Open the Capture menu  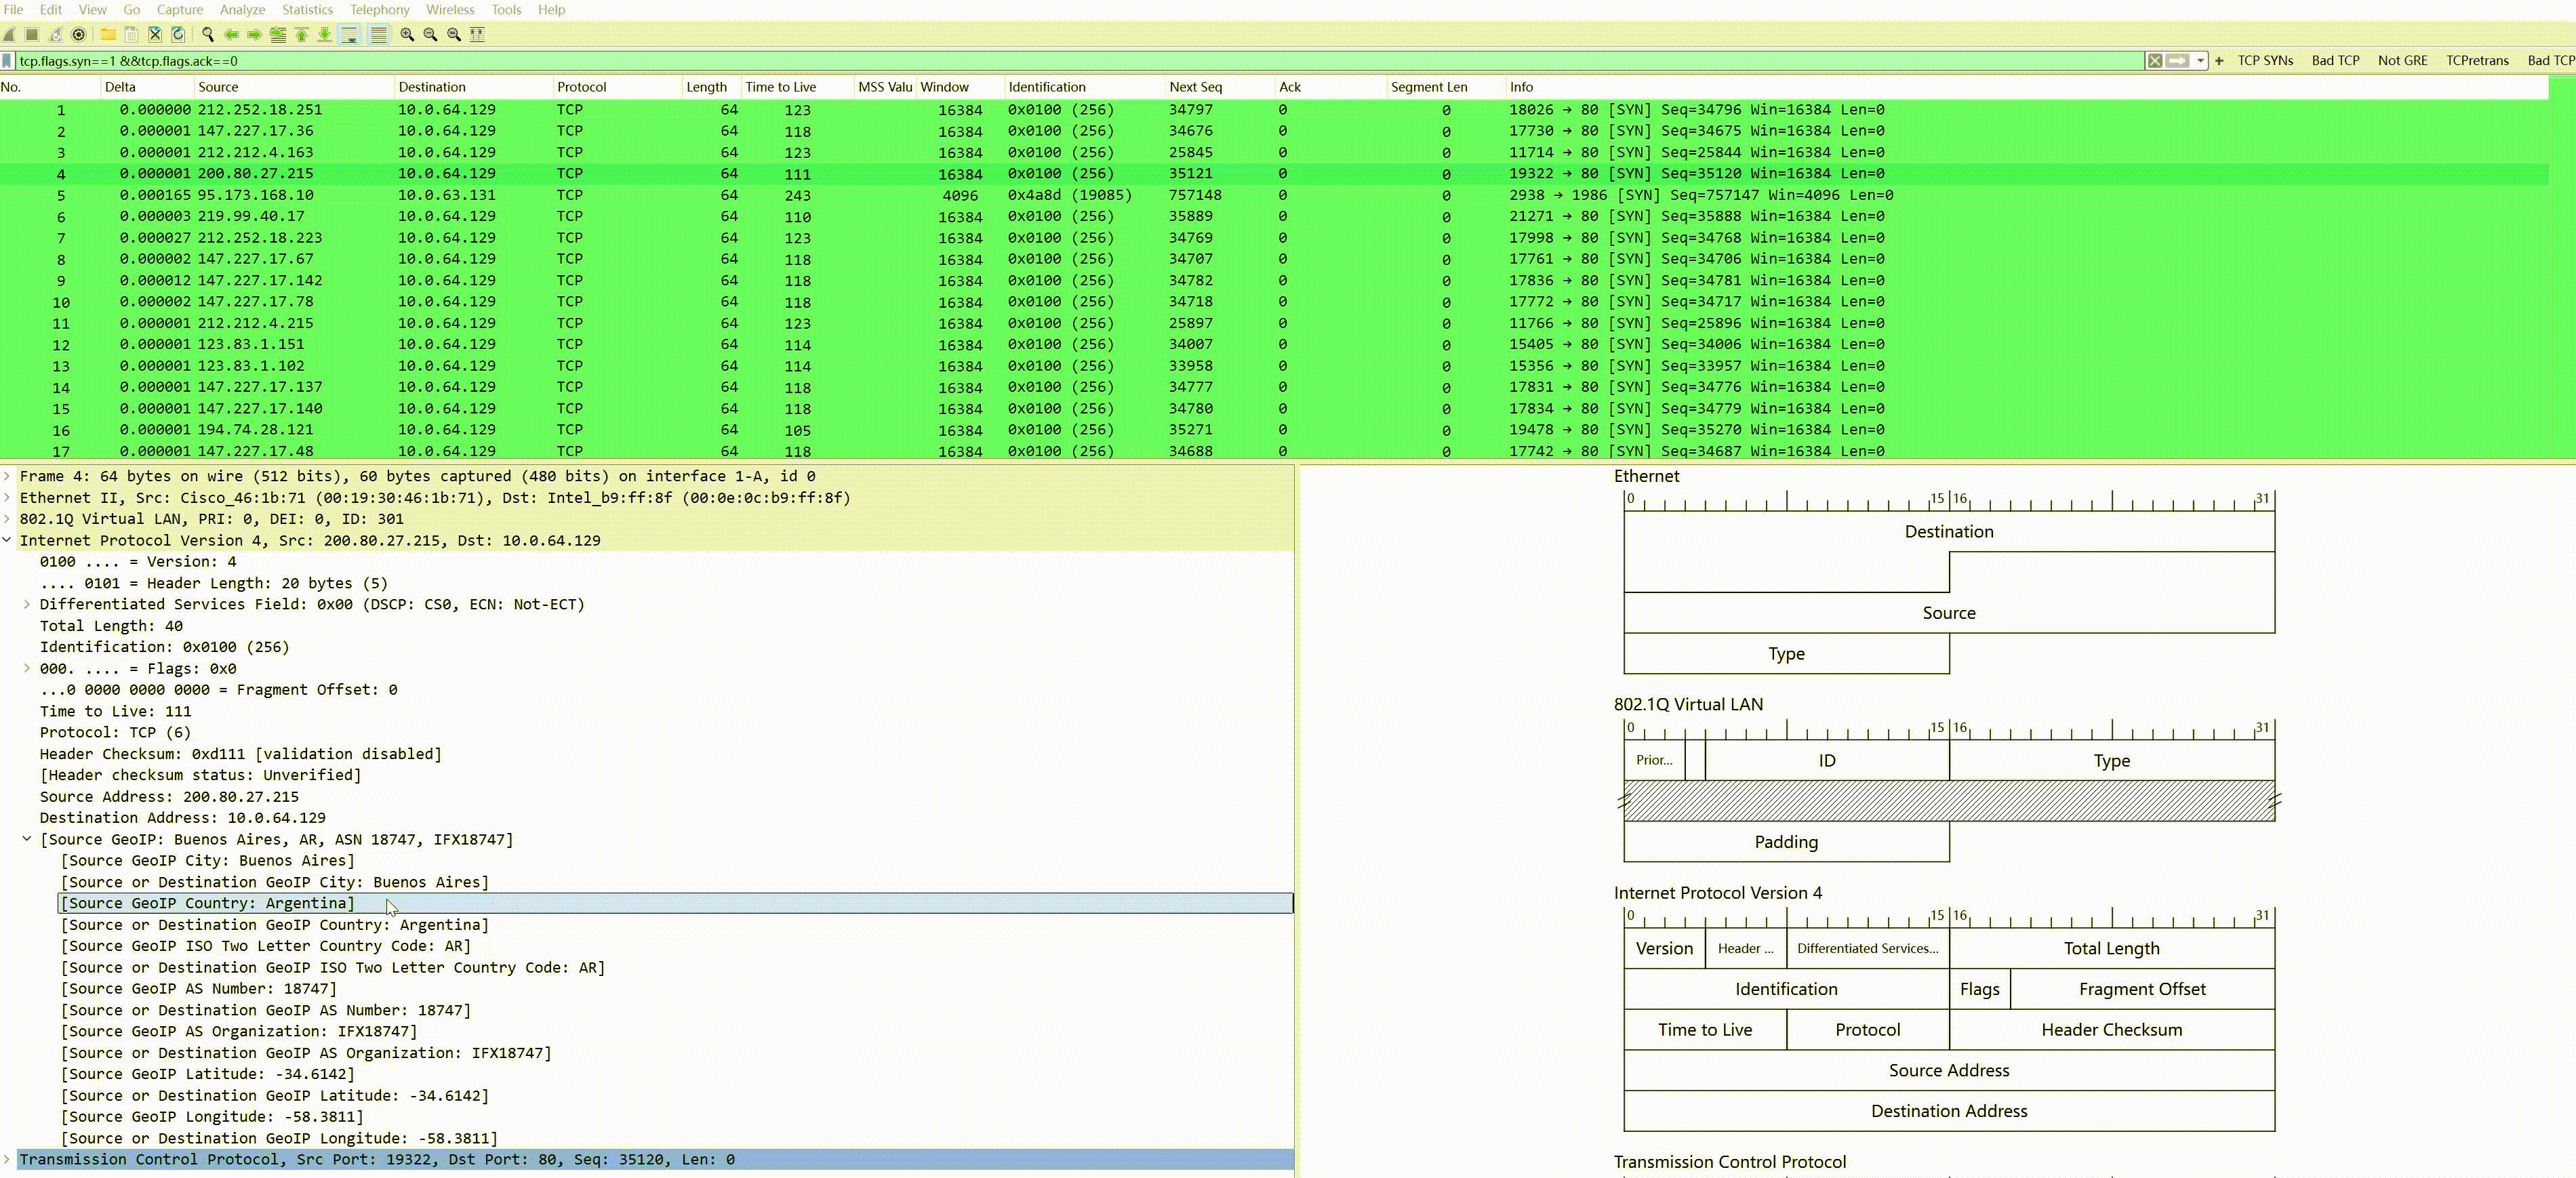pos(180,10)
